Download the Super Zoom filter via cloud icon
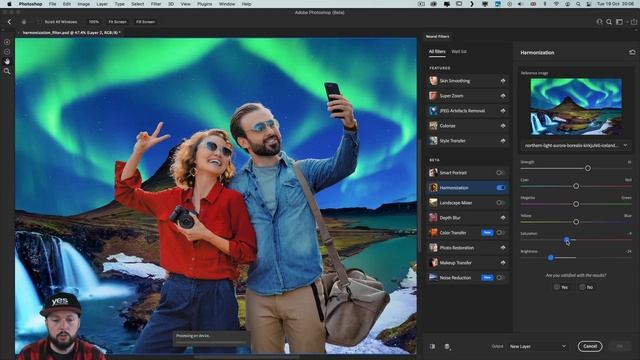Image resolution: width=640 pixels, height=360 pixels. click(x=503, y=96)
